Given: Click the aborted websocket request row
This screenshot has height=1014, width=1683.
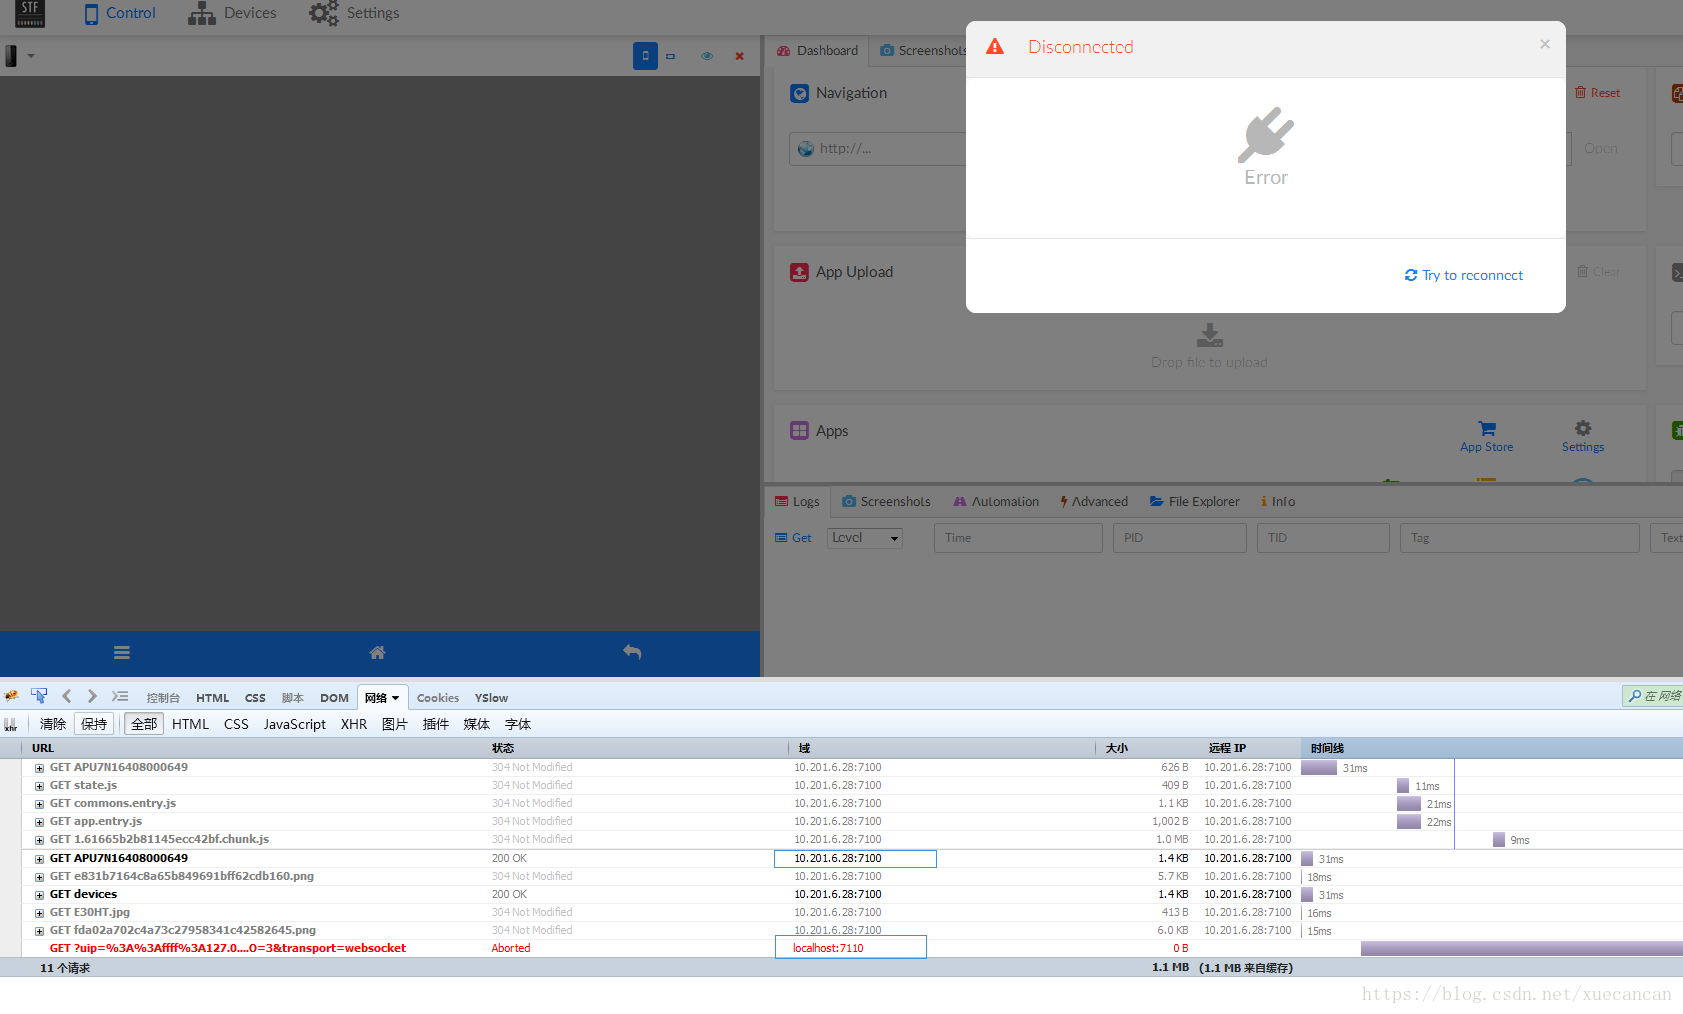Looking at the screenshot, I should coord(841,948).
